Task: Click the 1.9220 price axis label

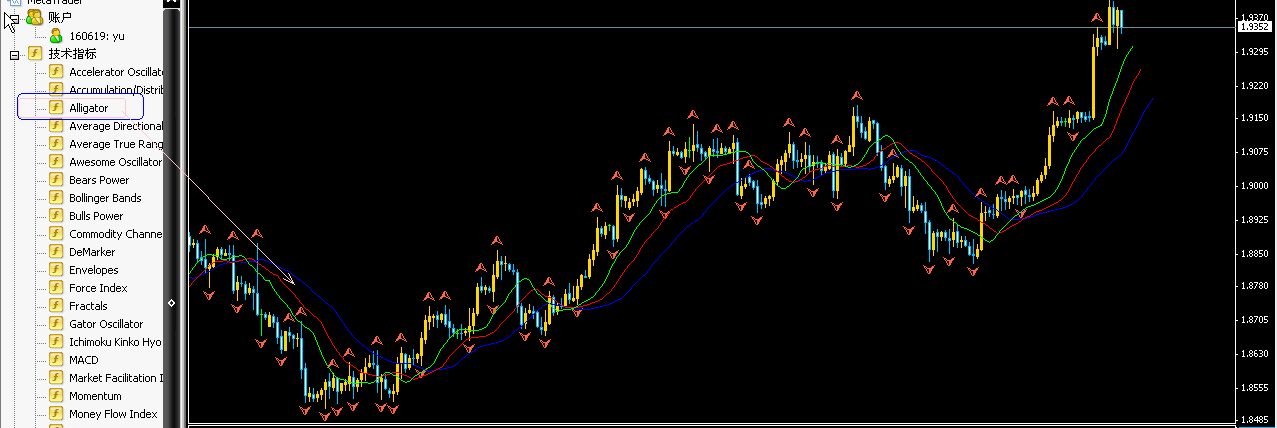Action: coord(1255,86)
